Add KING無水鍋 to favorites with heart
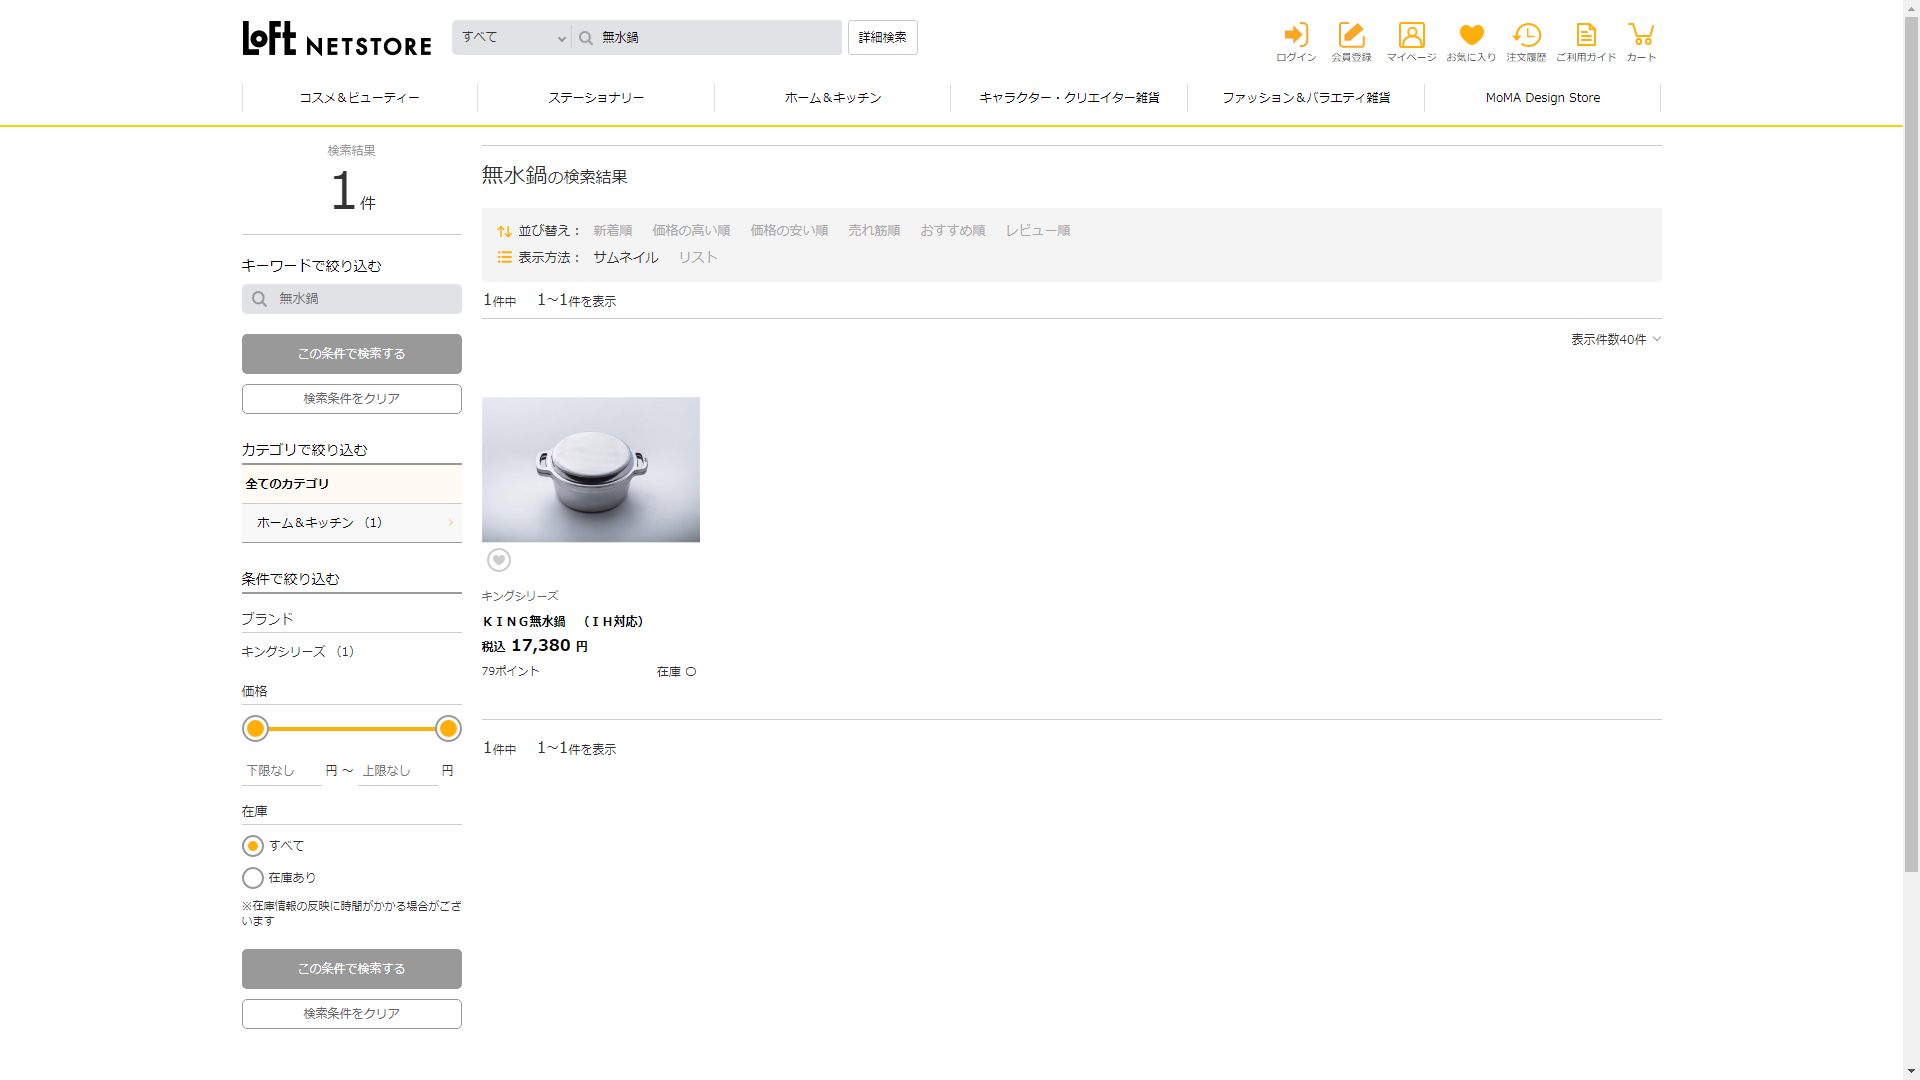Image resolution: width=1920 pixels, height=1080 pixels. [499, 560]
